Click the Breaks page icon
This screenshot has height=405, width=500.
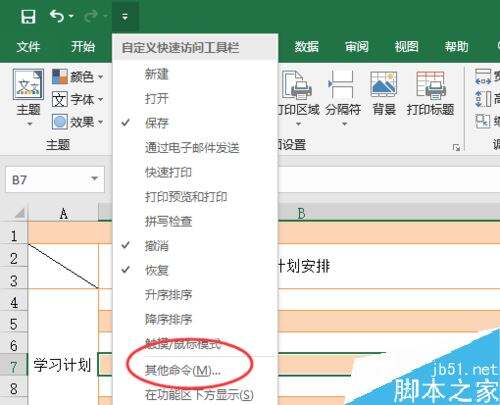pyautogui.click(x=341, y=85)
